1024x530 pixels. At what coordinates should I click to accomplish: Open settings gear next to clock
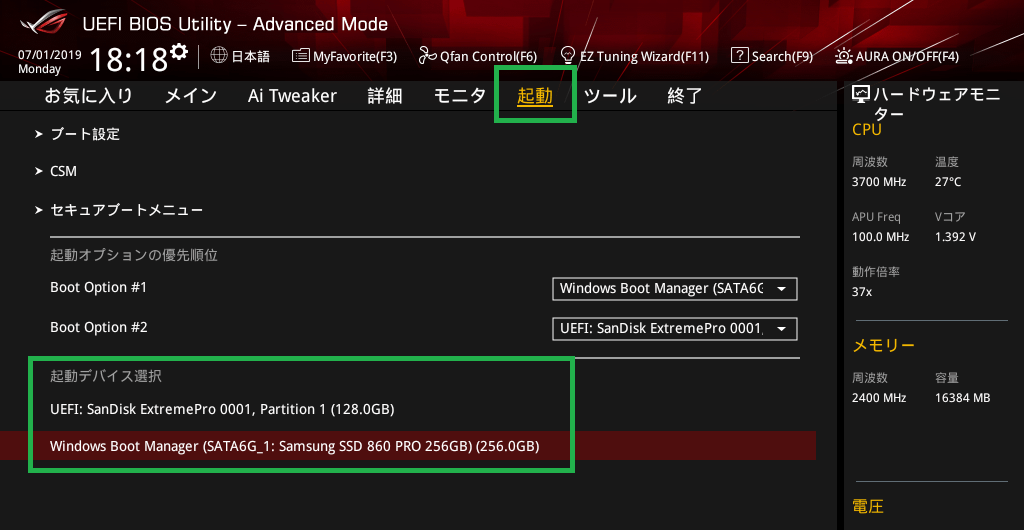point(179,52)
